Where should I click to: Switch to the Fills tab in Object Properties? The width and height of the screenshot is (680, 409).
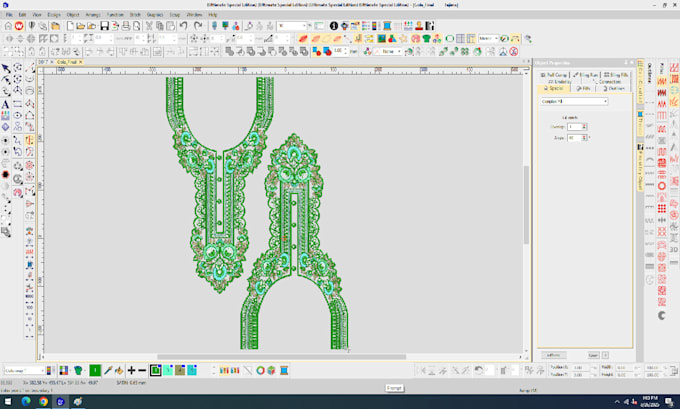coord(584,88)
